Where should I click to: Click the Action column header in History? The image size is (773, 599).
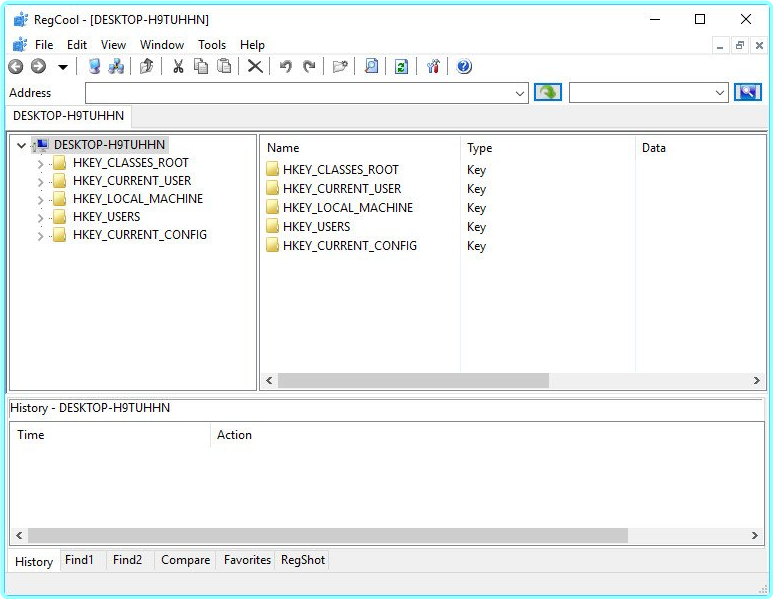point(487,435)
